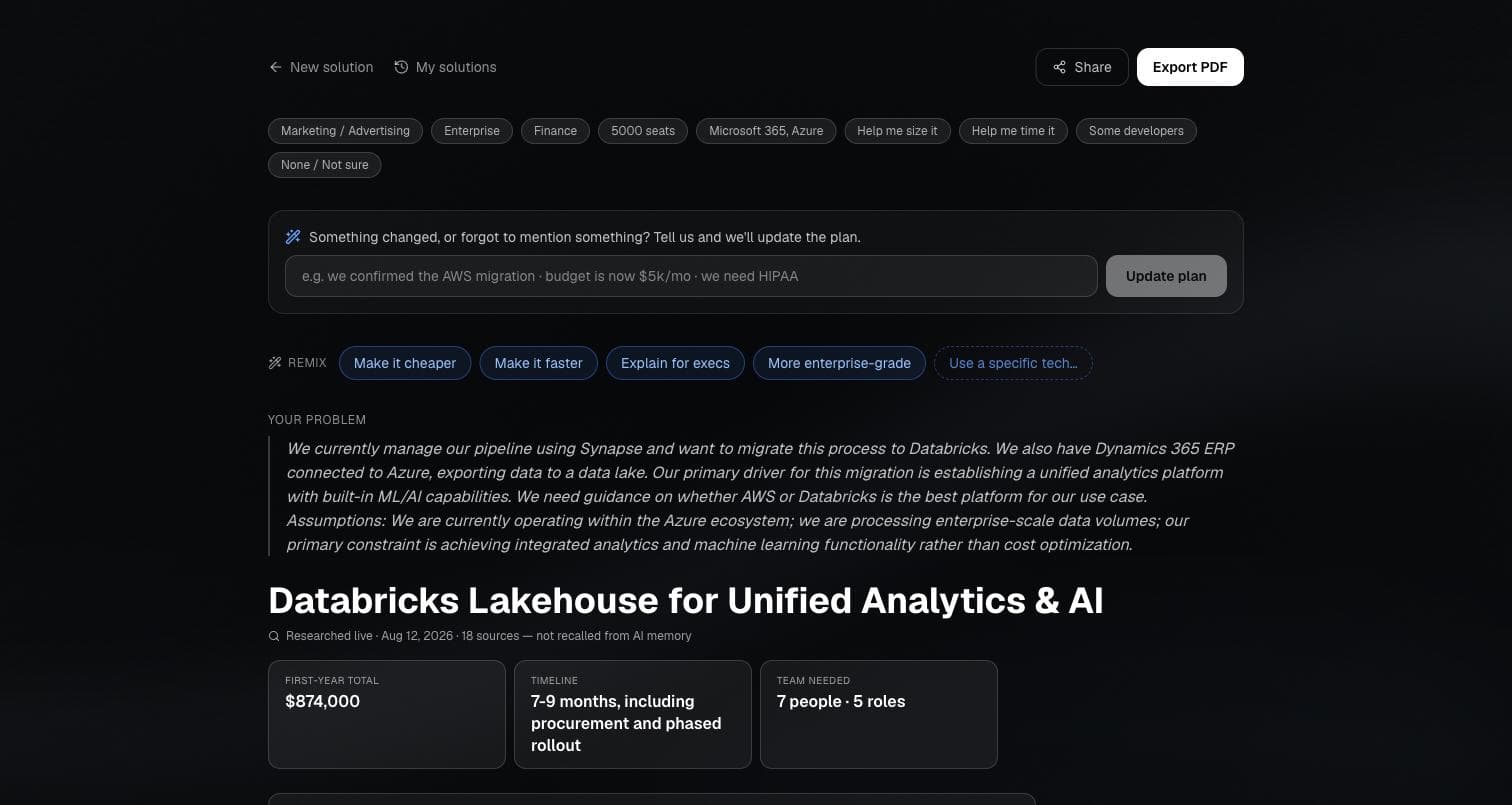The height and width of the screenshot is (805, 1512).
Task: Click the Share button
Action: click(x=1082, y=67)
